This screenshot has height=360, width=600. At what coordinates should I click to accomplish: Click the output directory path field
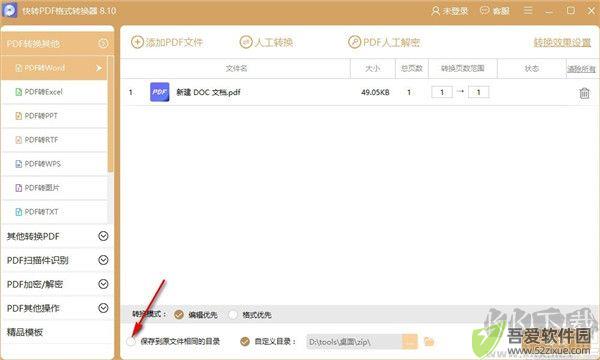tap(354, 341)
